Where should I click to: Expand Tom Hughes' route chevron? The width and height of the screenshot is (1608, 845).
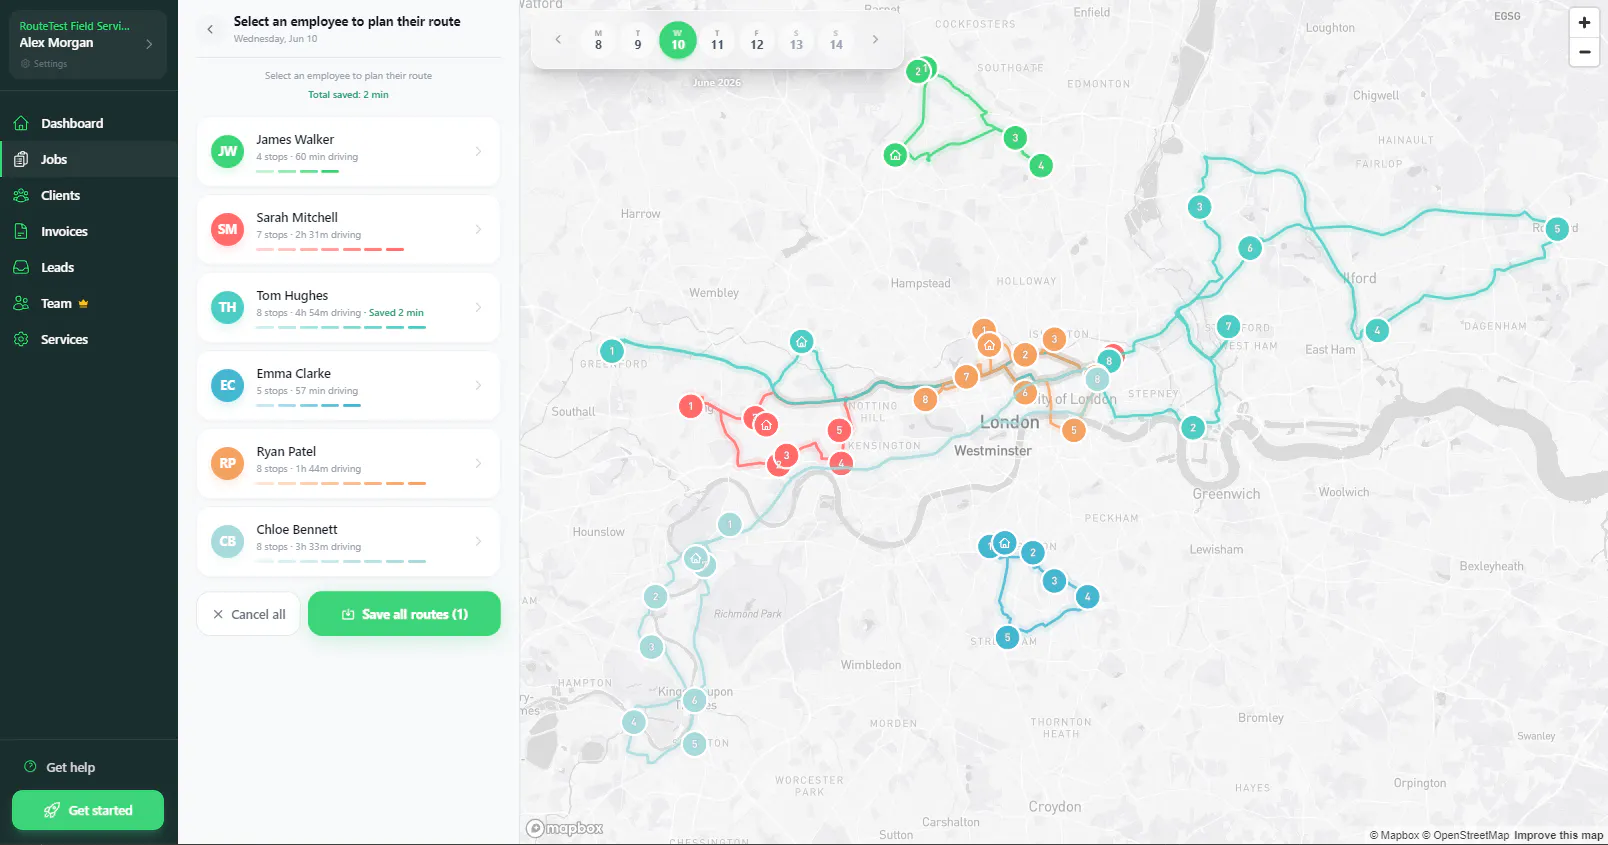[478, 307]
